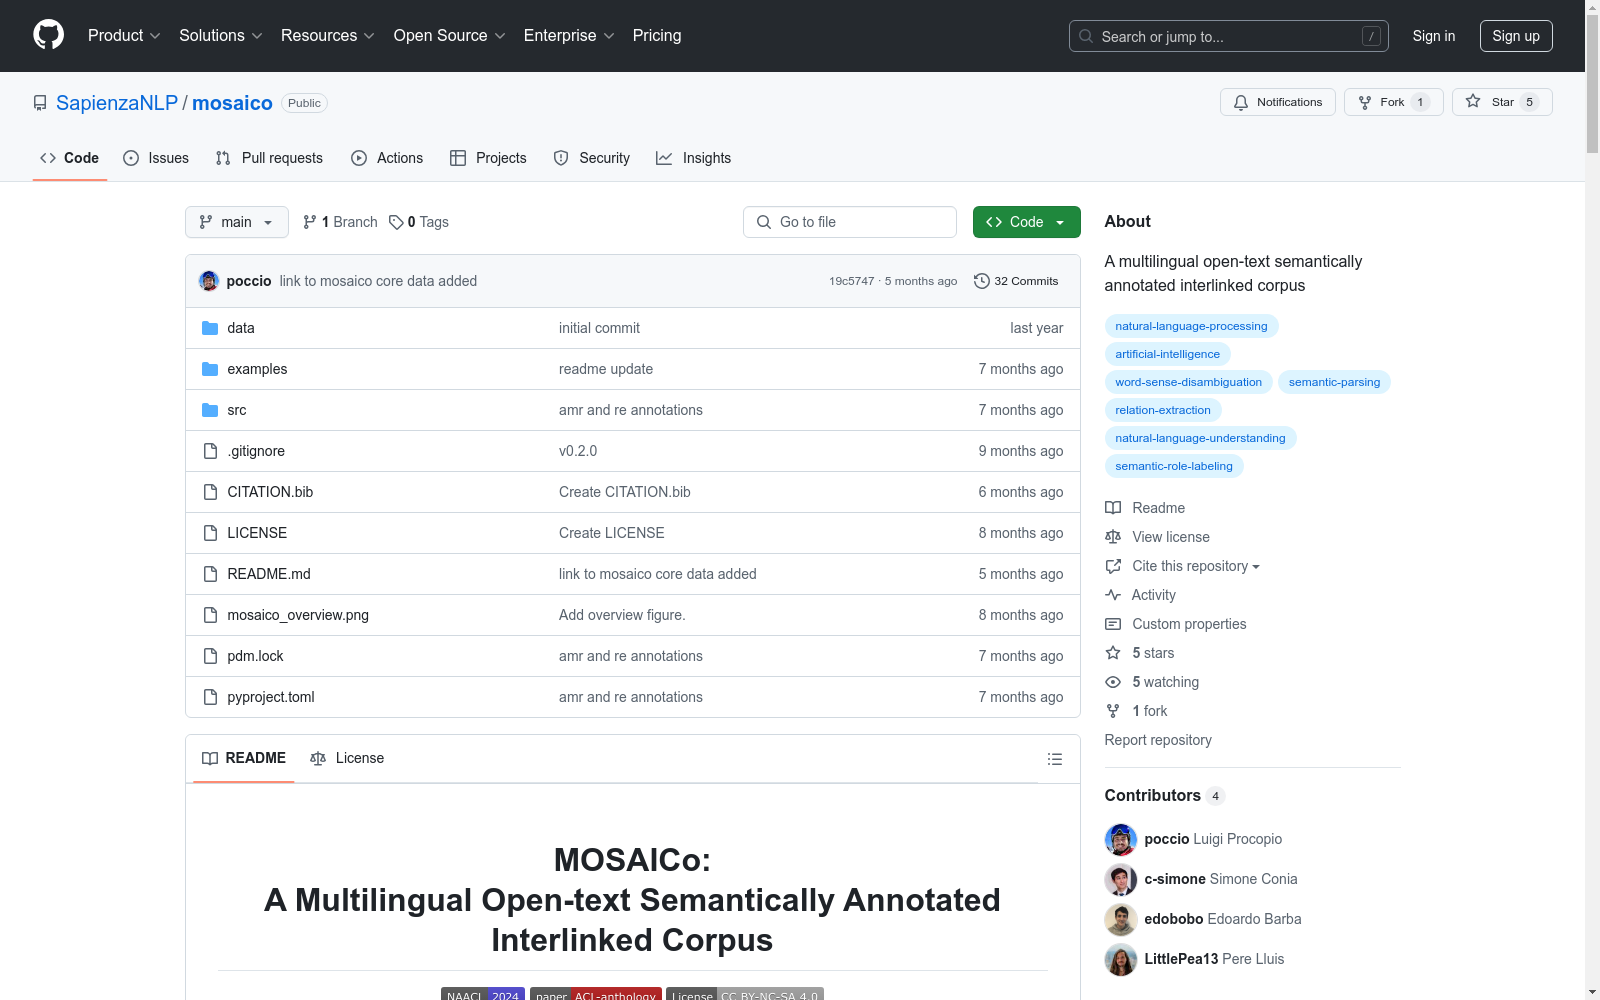Click the book icon next to Readme
Image resolution: width=1600 pixels, height=1000 pixels.
click(x=1113, y=508)
